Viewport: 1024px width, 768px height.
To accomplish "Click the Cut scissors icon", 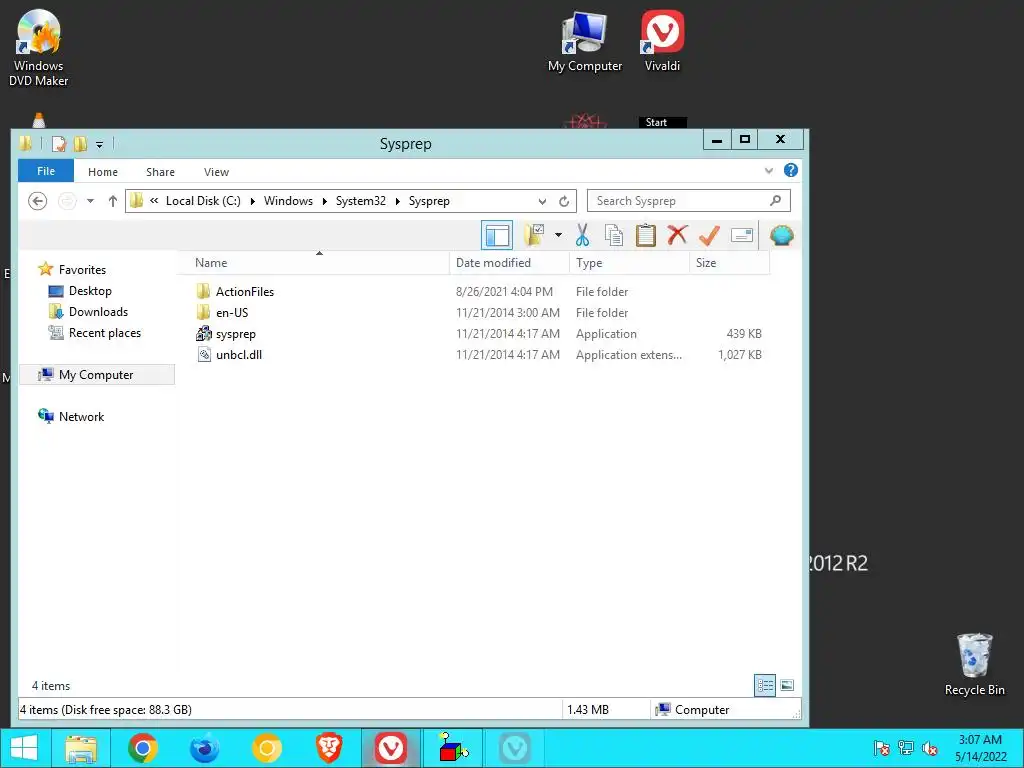I will pos(582,235).
